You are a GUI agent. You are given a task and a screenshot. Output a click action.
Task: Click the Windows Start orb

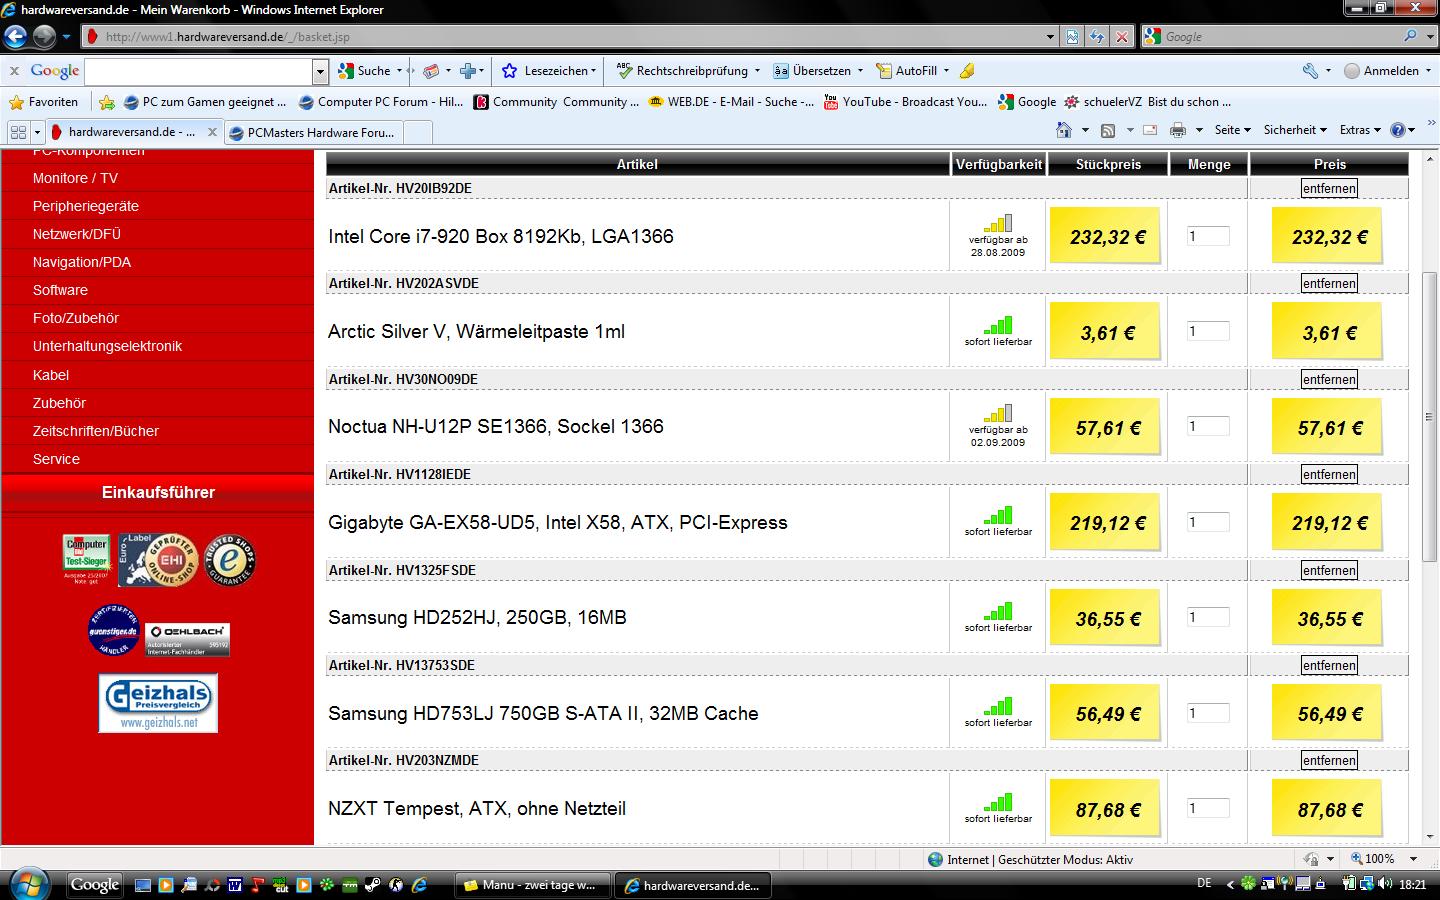[28, 884]
